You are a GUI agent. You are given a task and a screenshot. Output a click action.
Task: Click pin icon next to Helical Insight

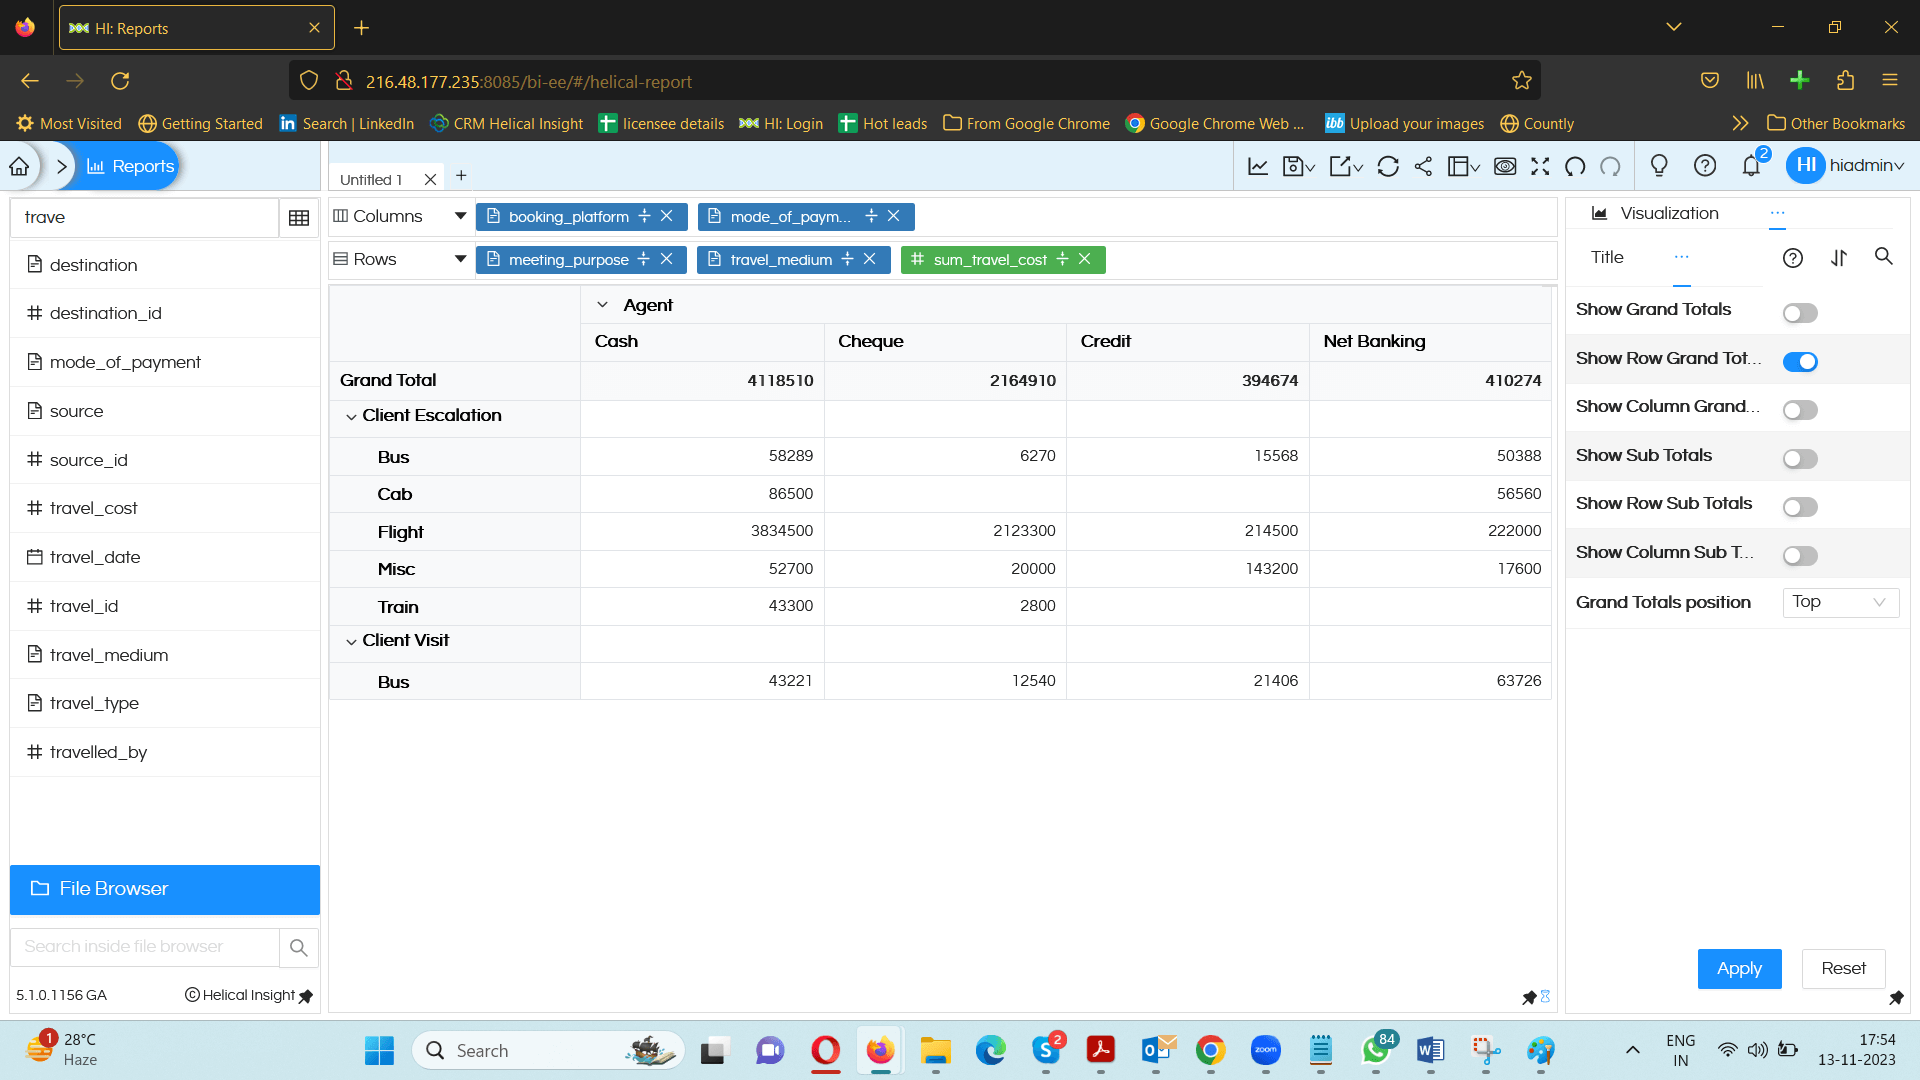point(306,996)
